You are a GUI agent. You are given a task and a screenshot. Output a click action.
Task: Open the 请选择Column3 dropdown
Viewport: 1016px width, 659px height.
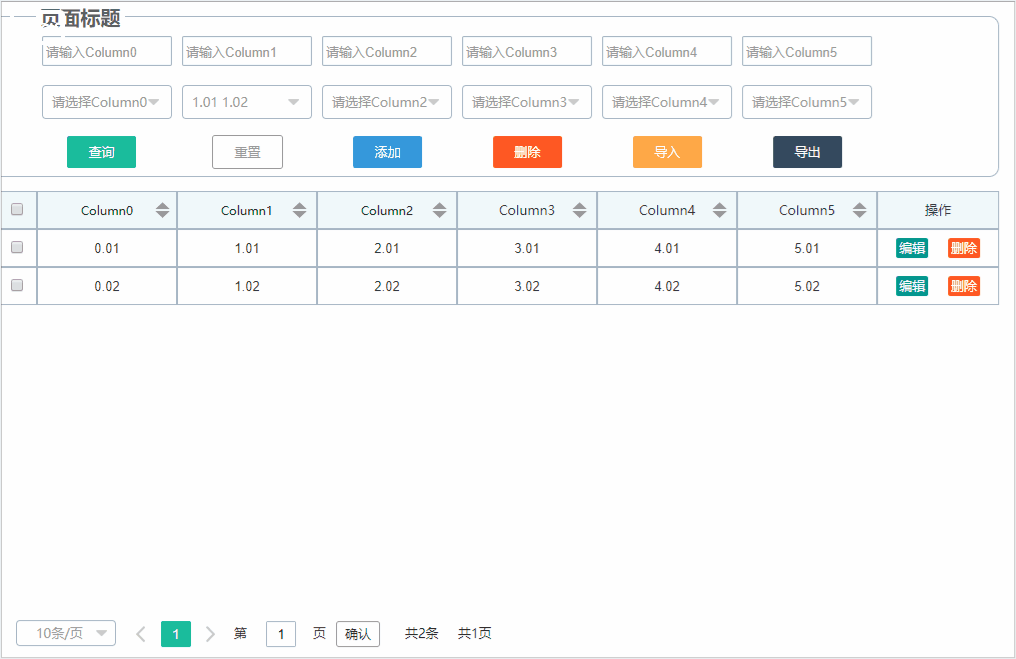(527, 102)
